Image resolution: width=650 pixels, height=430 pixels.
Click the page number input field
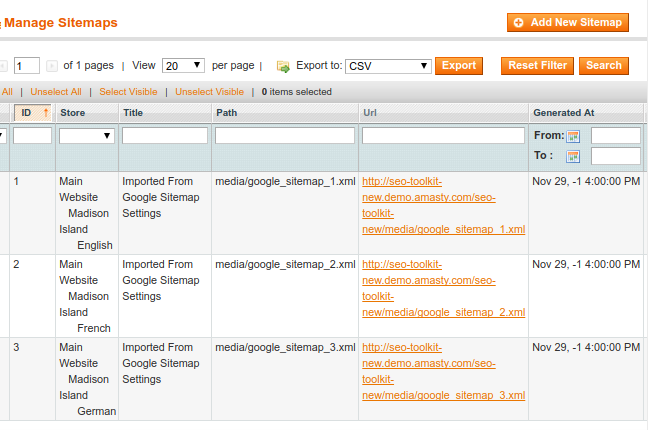tap(27, 66)
